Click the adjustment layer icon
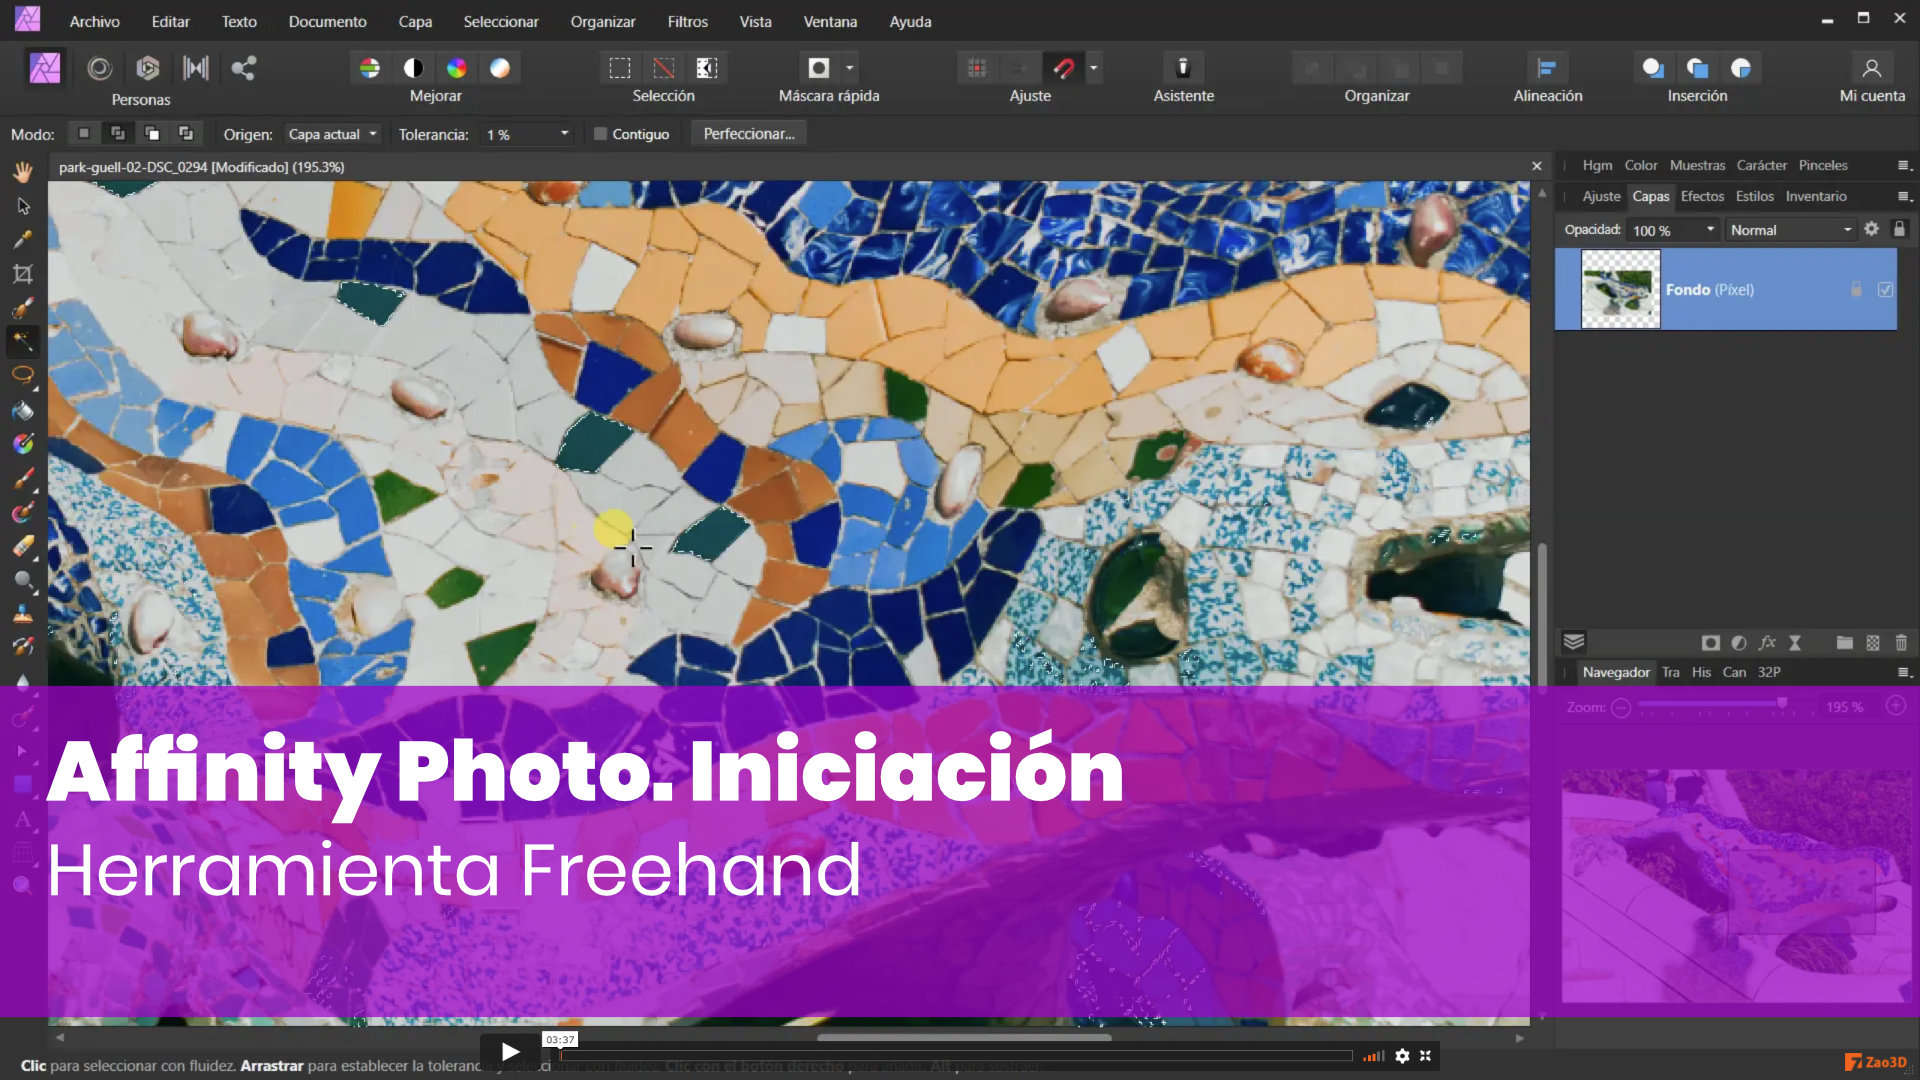Screen dimensions: 1920x1080 (1739, 643)
